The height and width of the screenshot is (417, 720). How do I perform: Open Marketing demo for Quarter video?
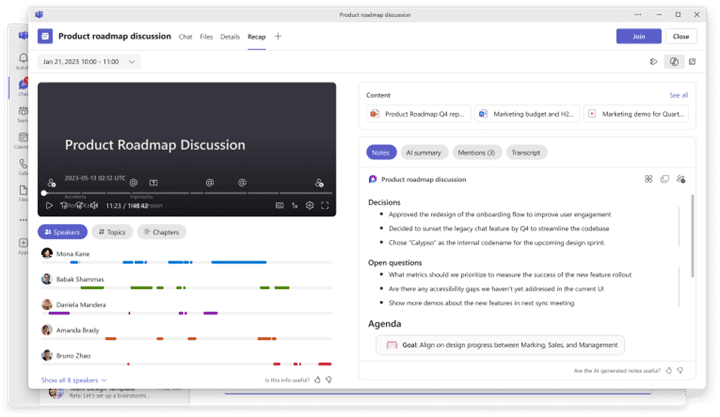[x=636, y=114]
